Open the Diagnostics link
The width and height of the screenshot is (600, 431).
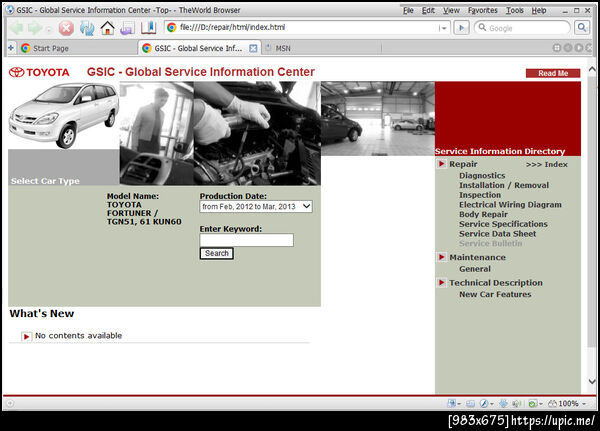point(482,175)
